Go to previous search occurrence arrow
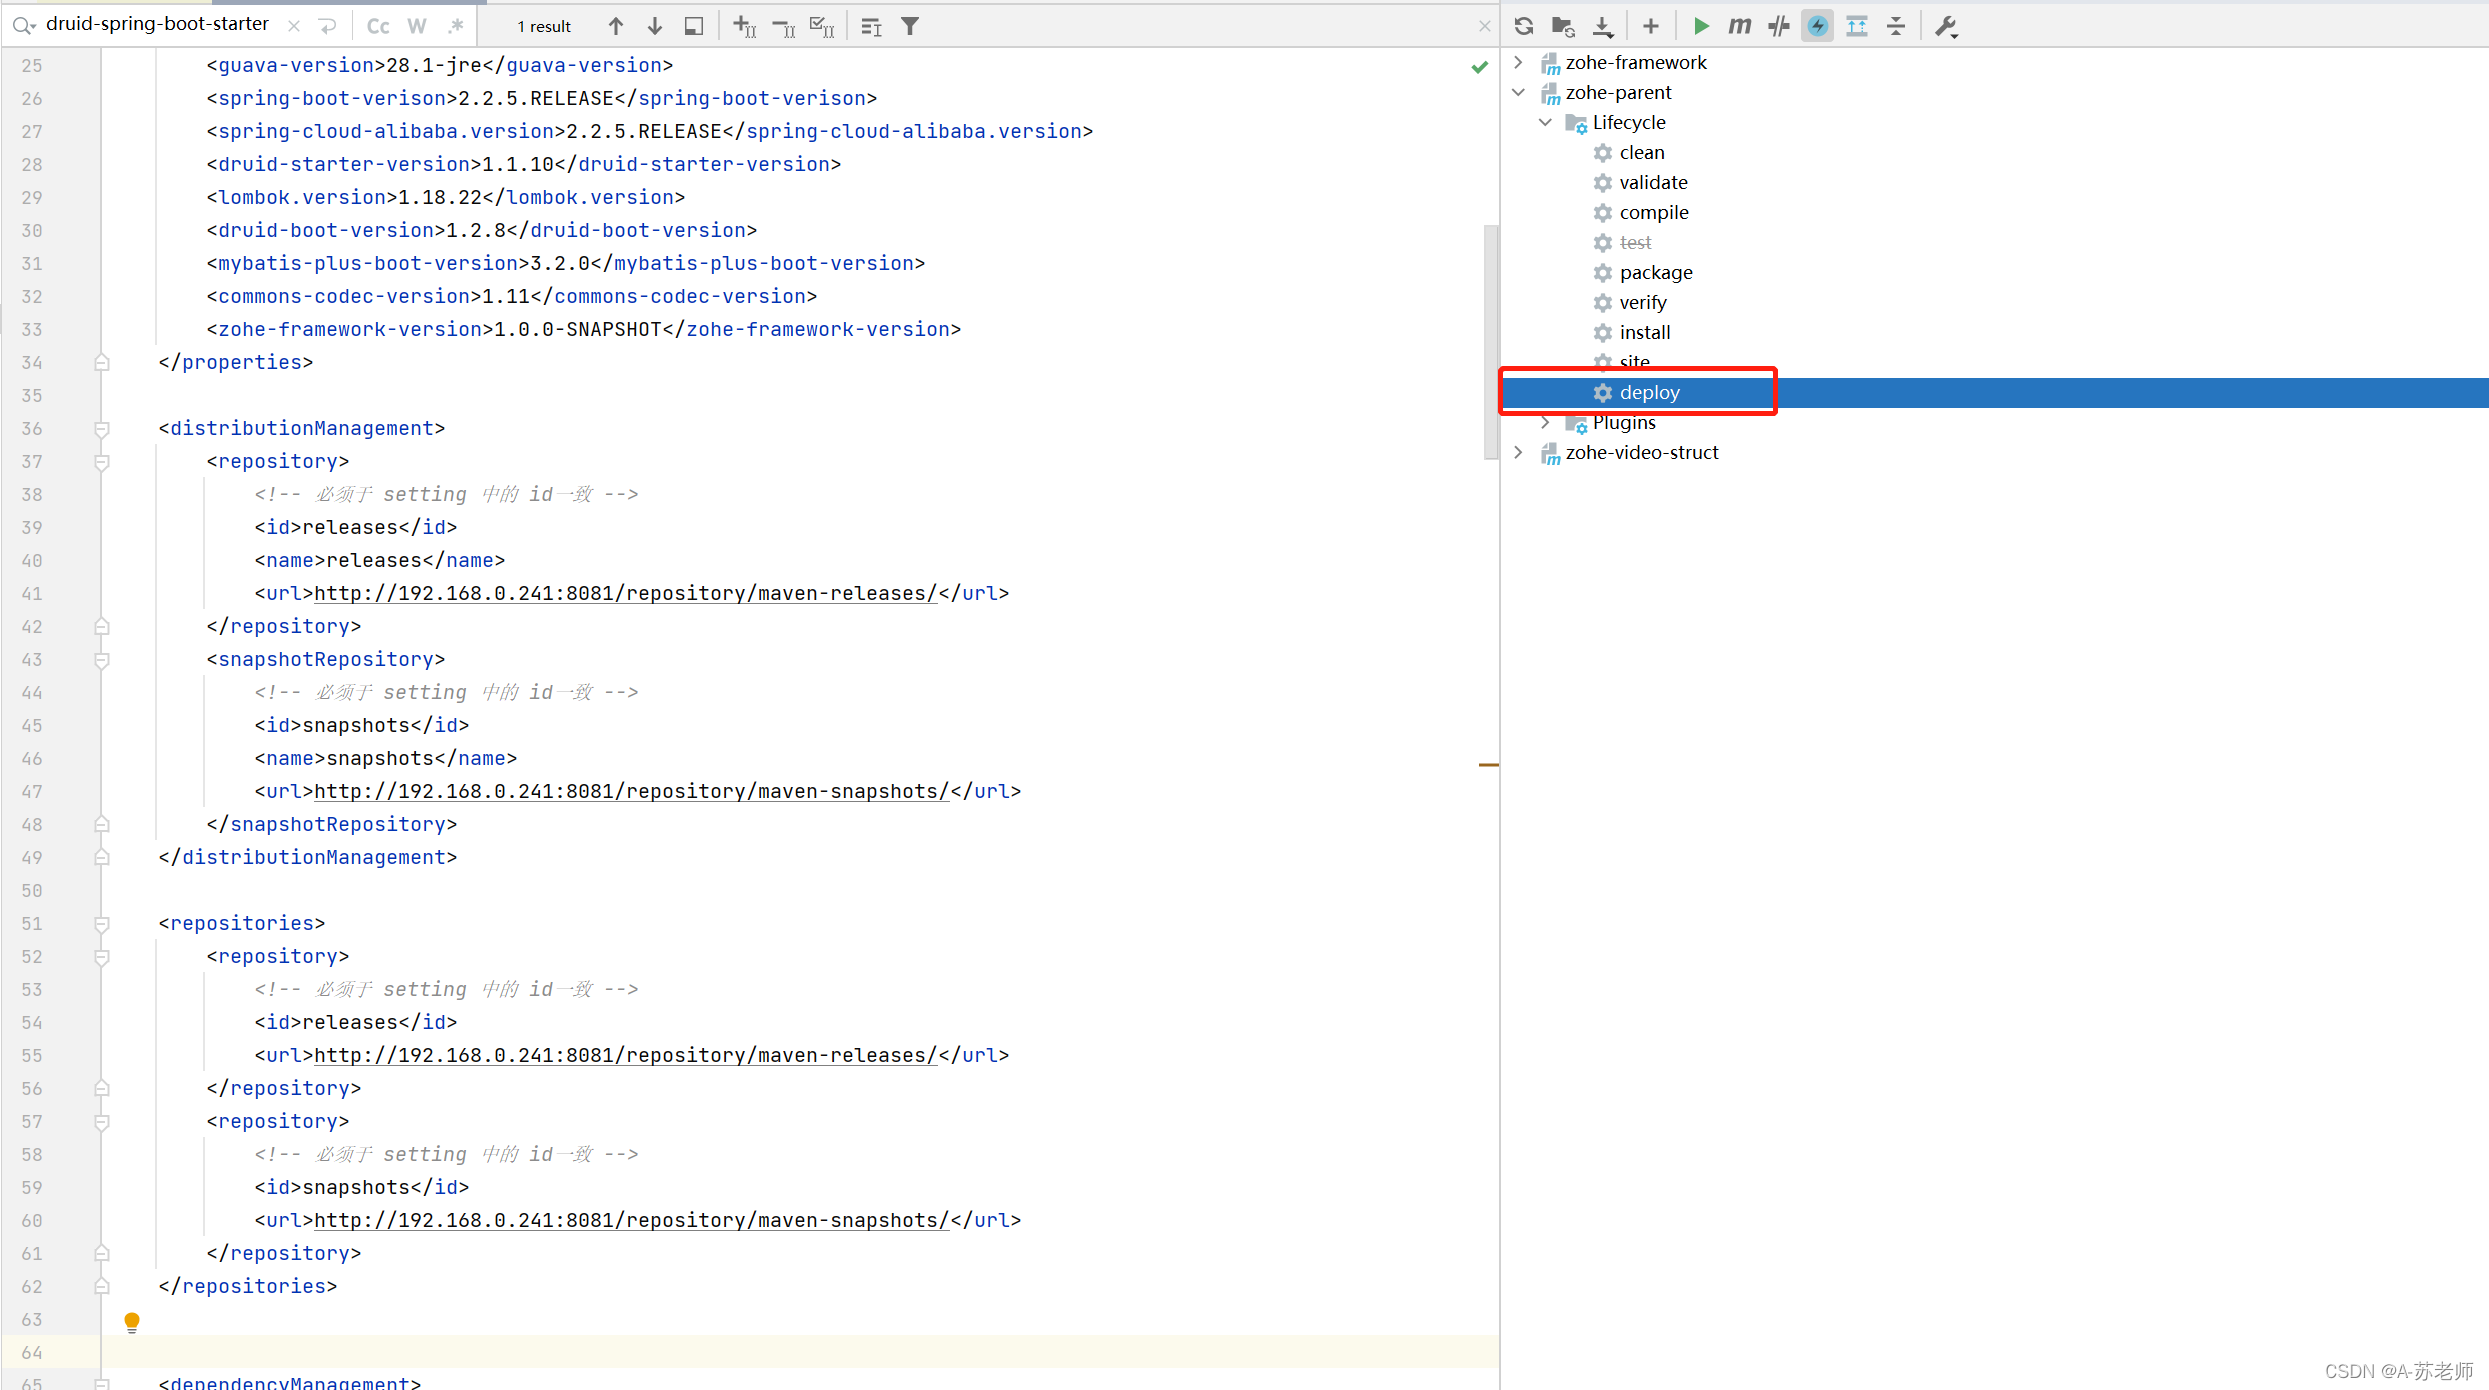This screenshot has height=1390, width=2489. (x=616, y=26)
